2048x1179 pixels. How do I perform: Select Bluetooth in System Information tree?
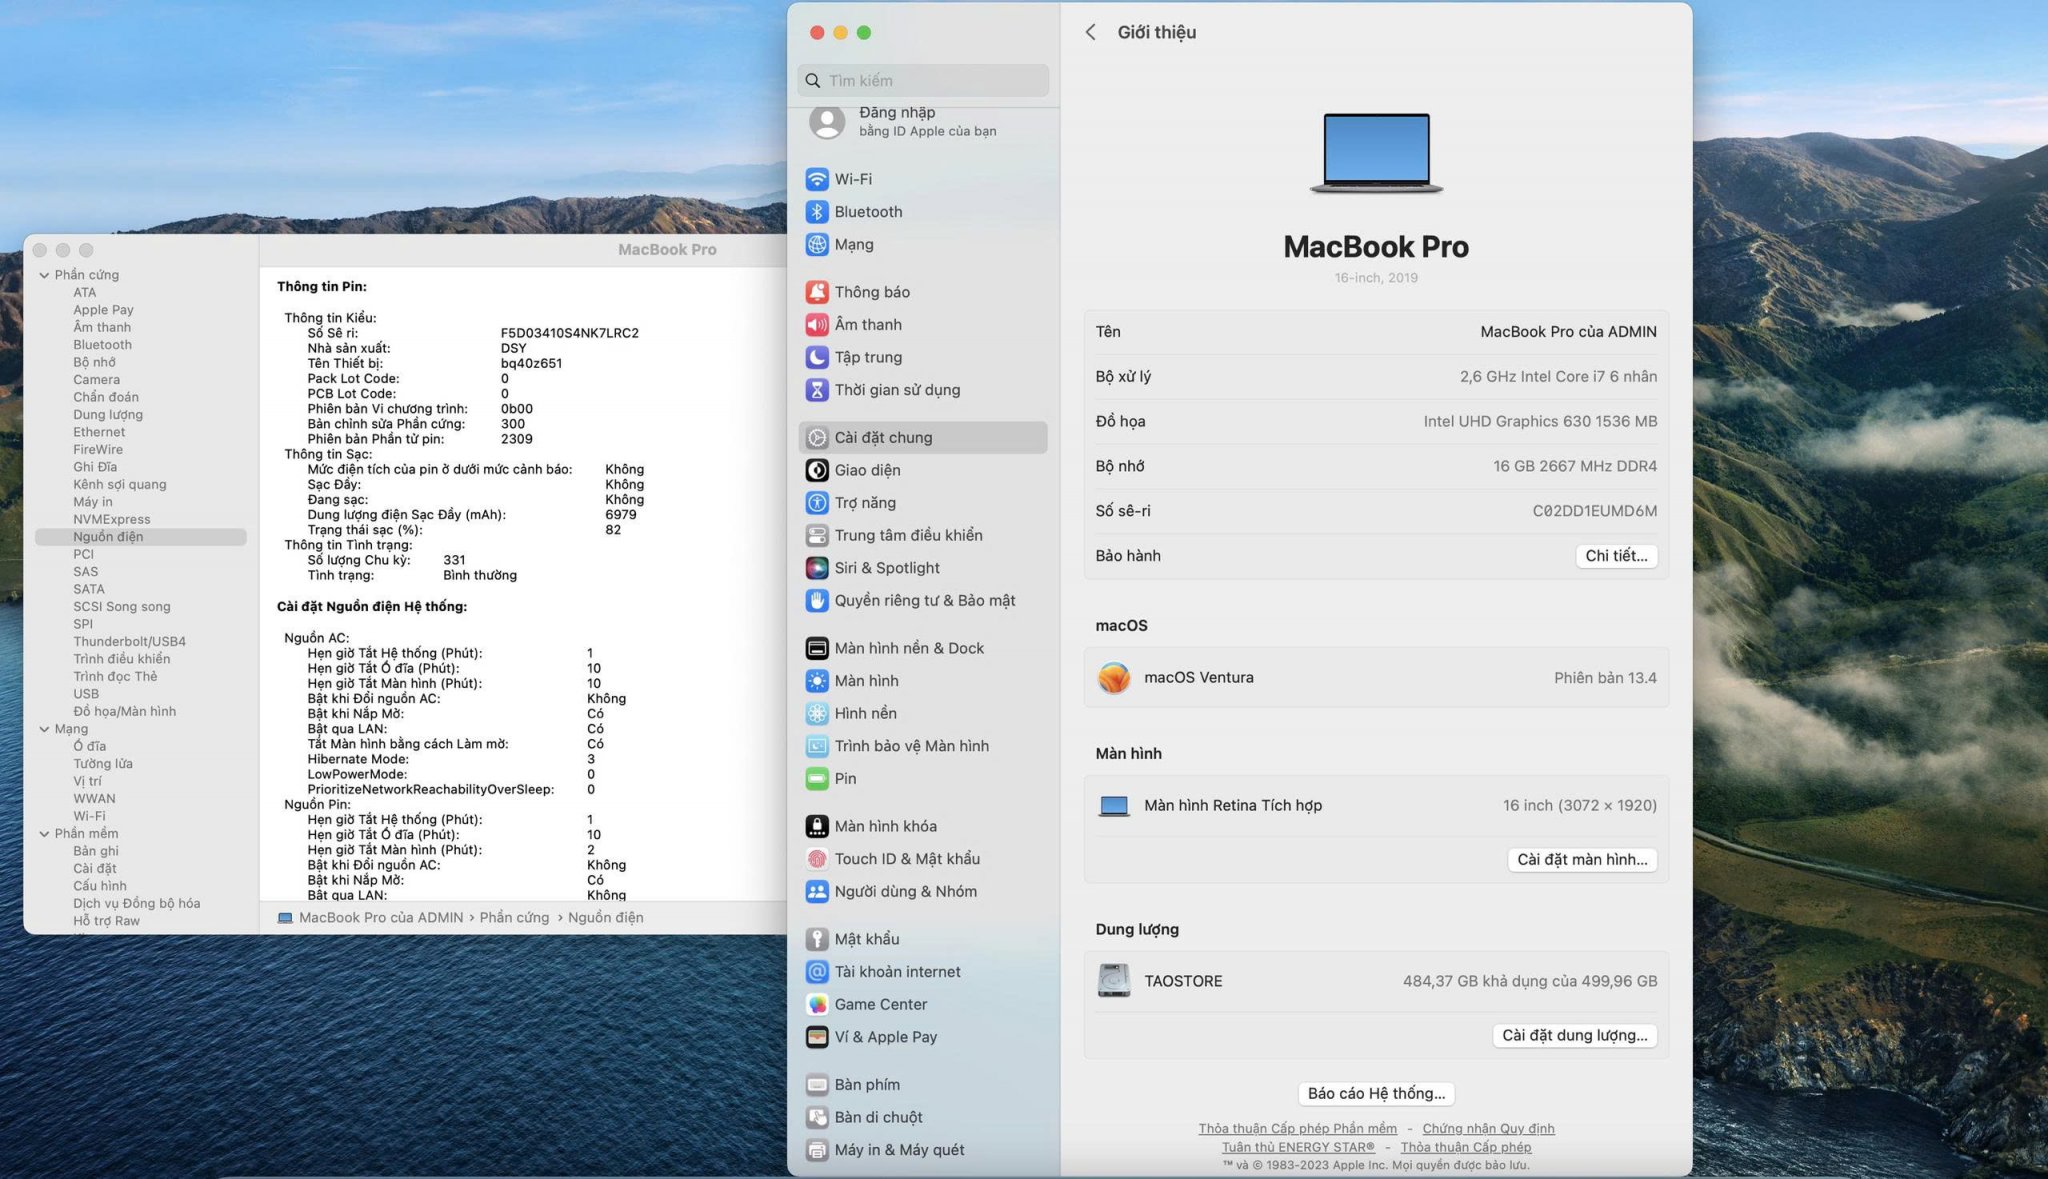click(x=102, y=345)
